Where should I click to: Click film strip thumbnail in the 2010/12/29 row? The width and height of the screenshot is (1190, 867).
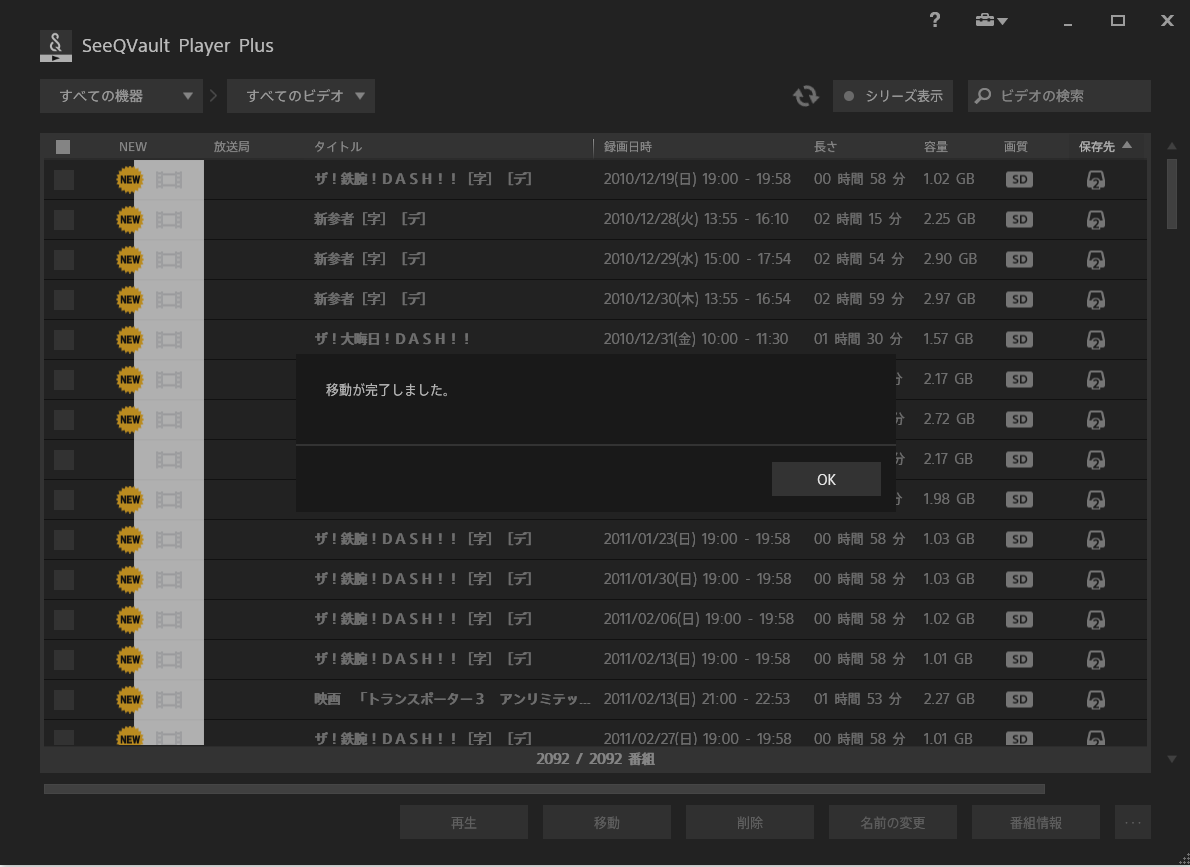coord(169,259)
